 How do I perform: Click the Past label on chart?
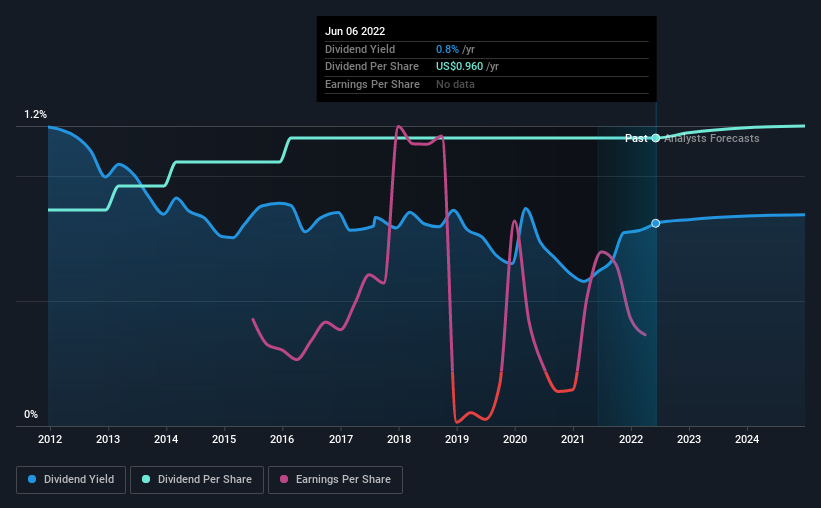[x=636, y=138]
